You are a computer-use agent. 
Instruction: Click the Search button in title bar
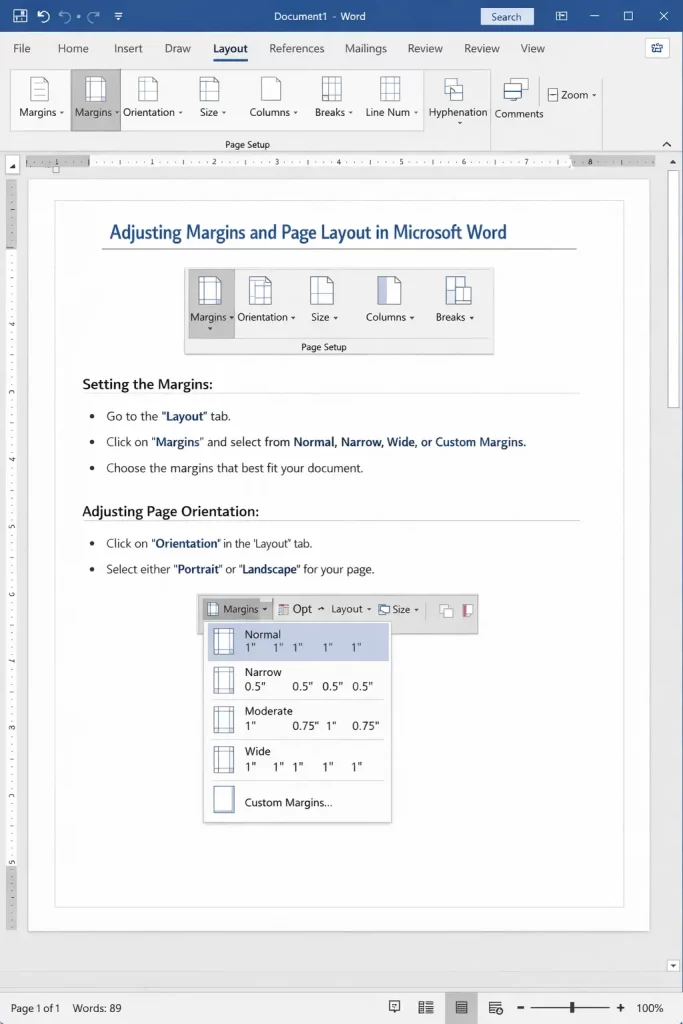tap(507, 16)
